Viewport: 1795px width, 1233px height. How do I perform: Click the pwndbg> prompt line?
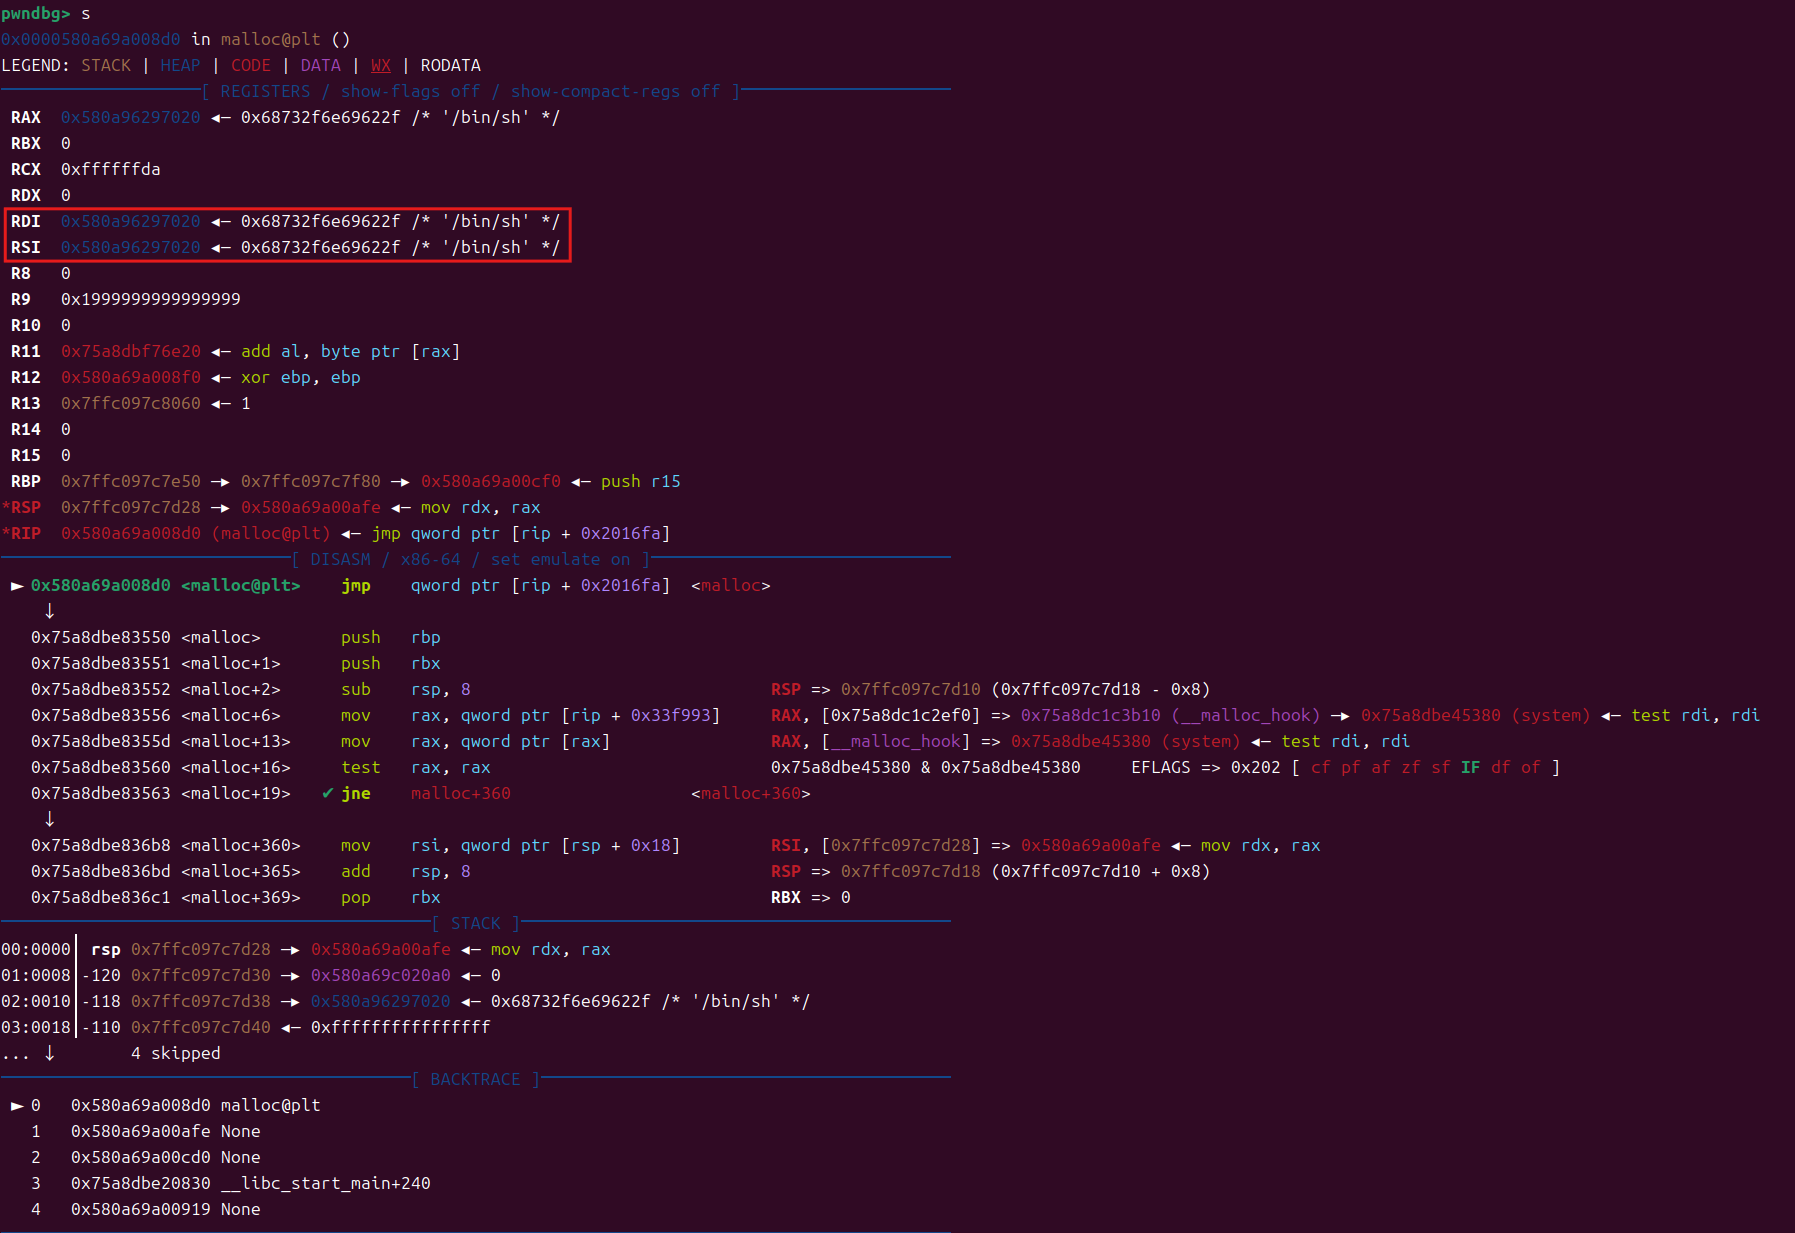(x=36, y=14)
